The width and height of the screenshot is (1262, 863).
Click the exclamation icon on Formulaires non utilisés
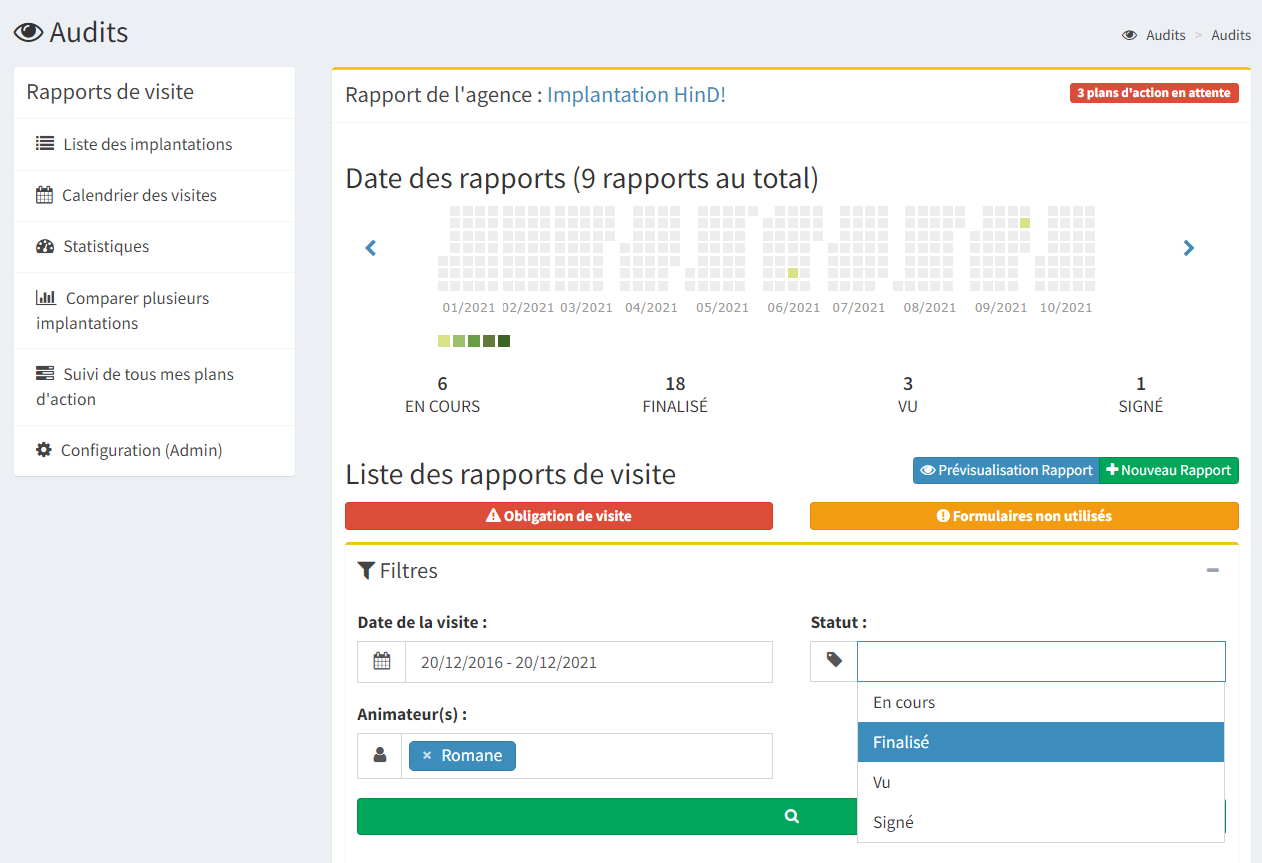tap(942, 516)
